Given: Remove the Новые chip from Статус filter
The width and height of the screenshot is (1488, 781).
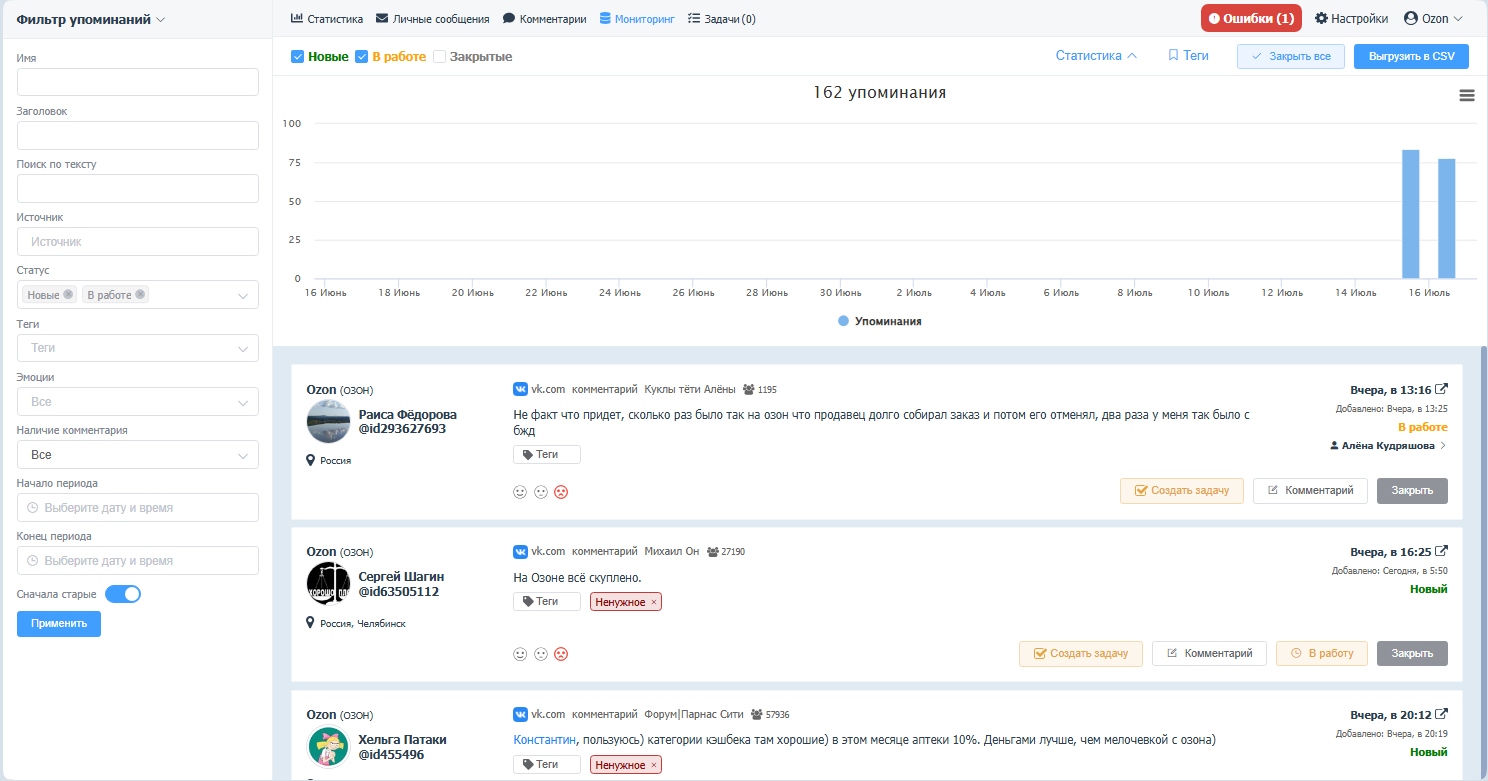Looking at the screenshot, I should point(68,294).
